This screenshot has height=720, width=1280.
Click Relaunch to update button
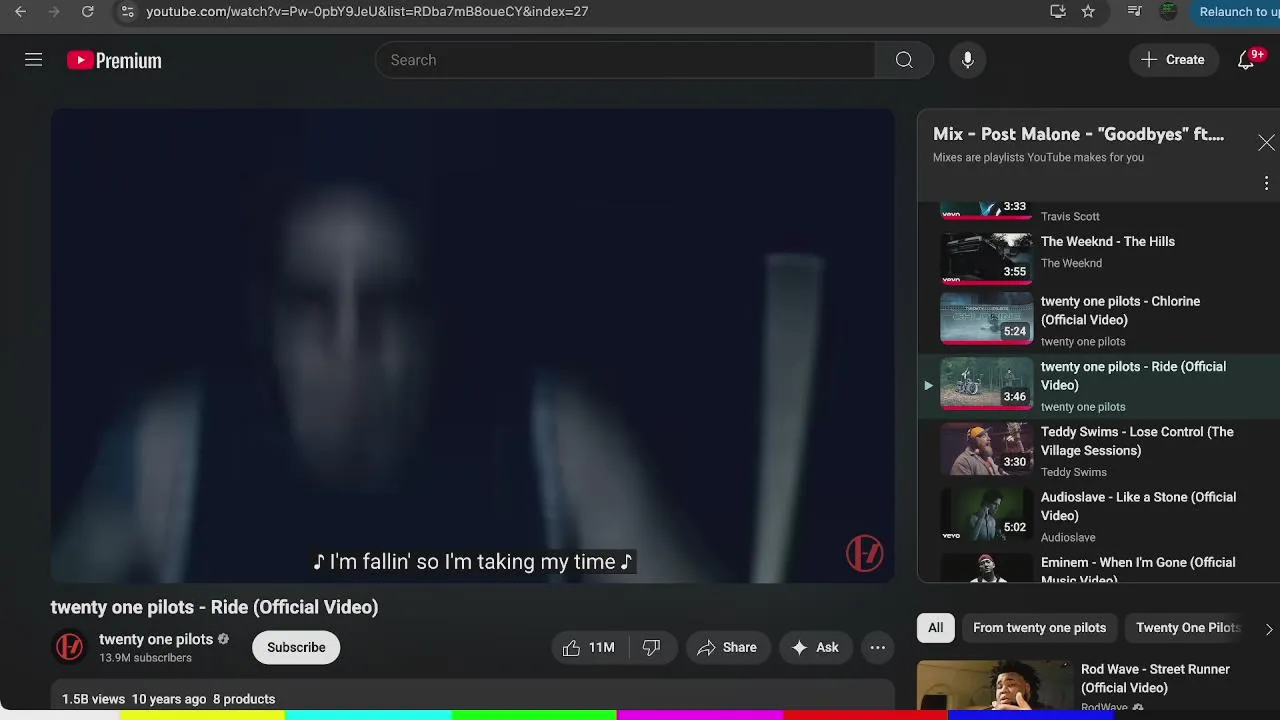(1238, 12)
